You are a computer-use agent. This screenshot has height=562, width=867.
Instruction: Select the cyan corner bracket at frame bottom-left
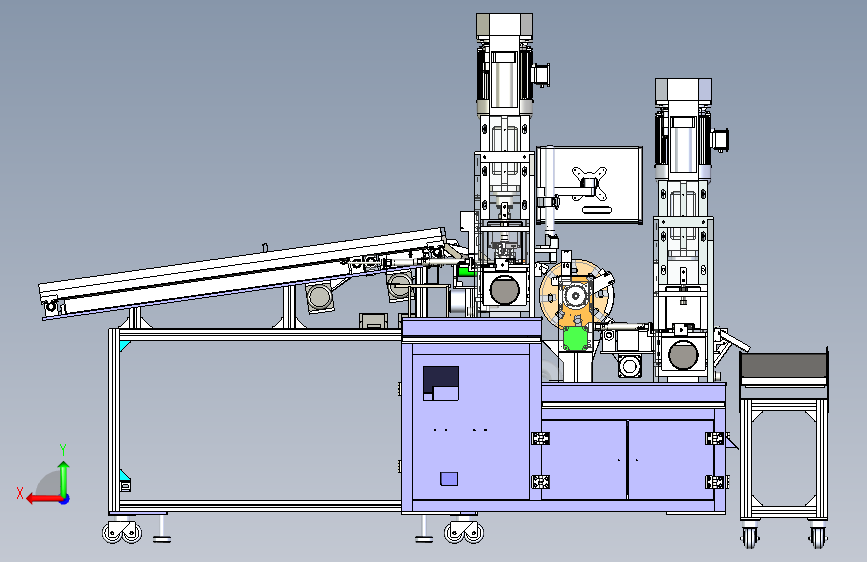coord(124,475)
